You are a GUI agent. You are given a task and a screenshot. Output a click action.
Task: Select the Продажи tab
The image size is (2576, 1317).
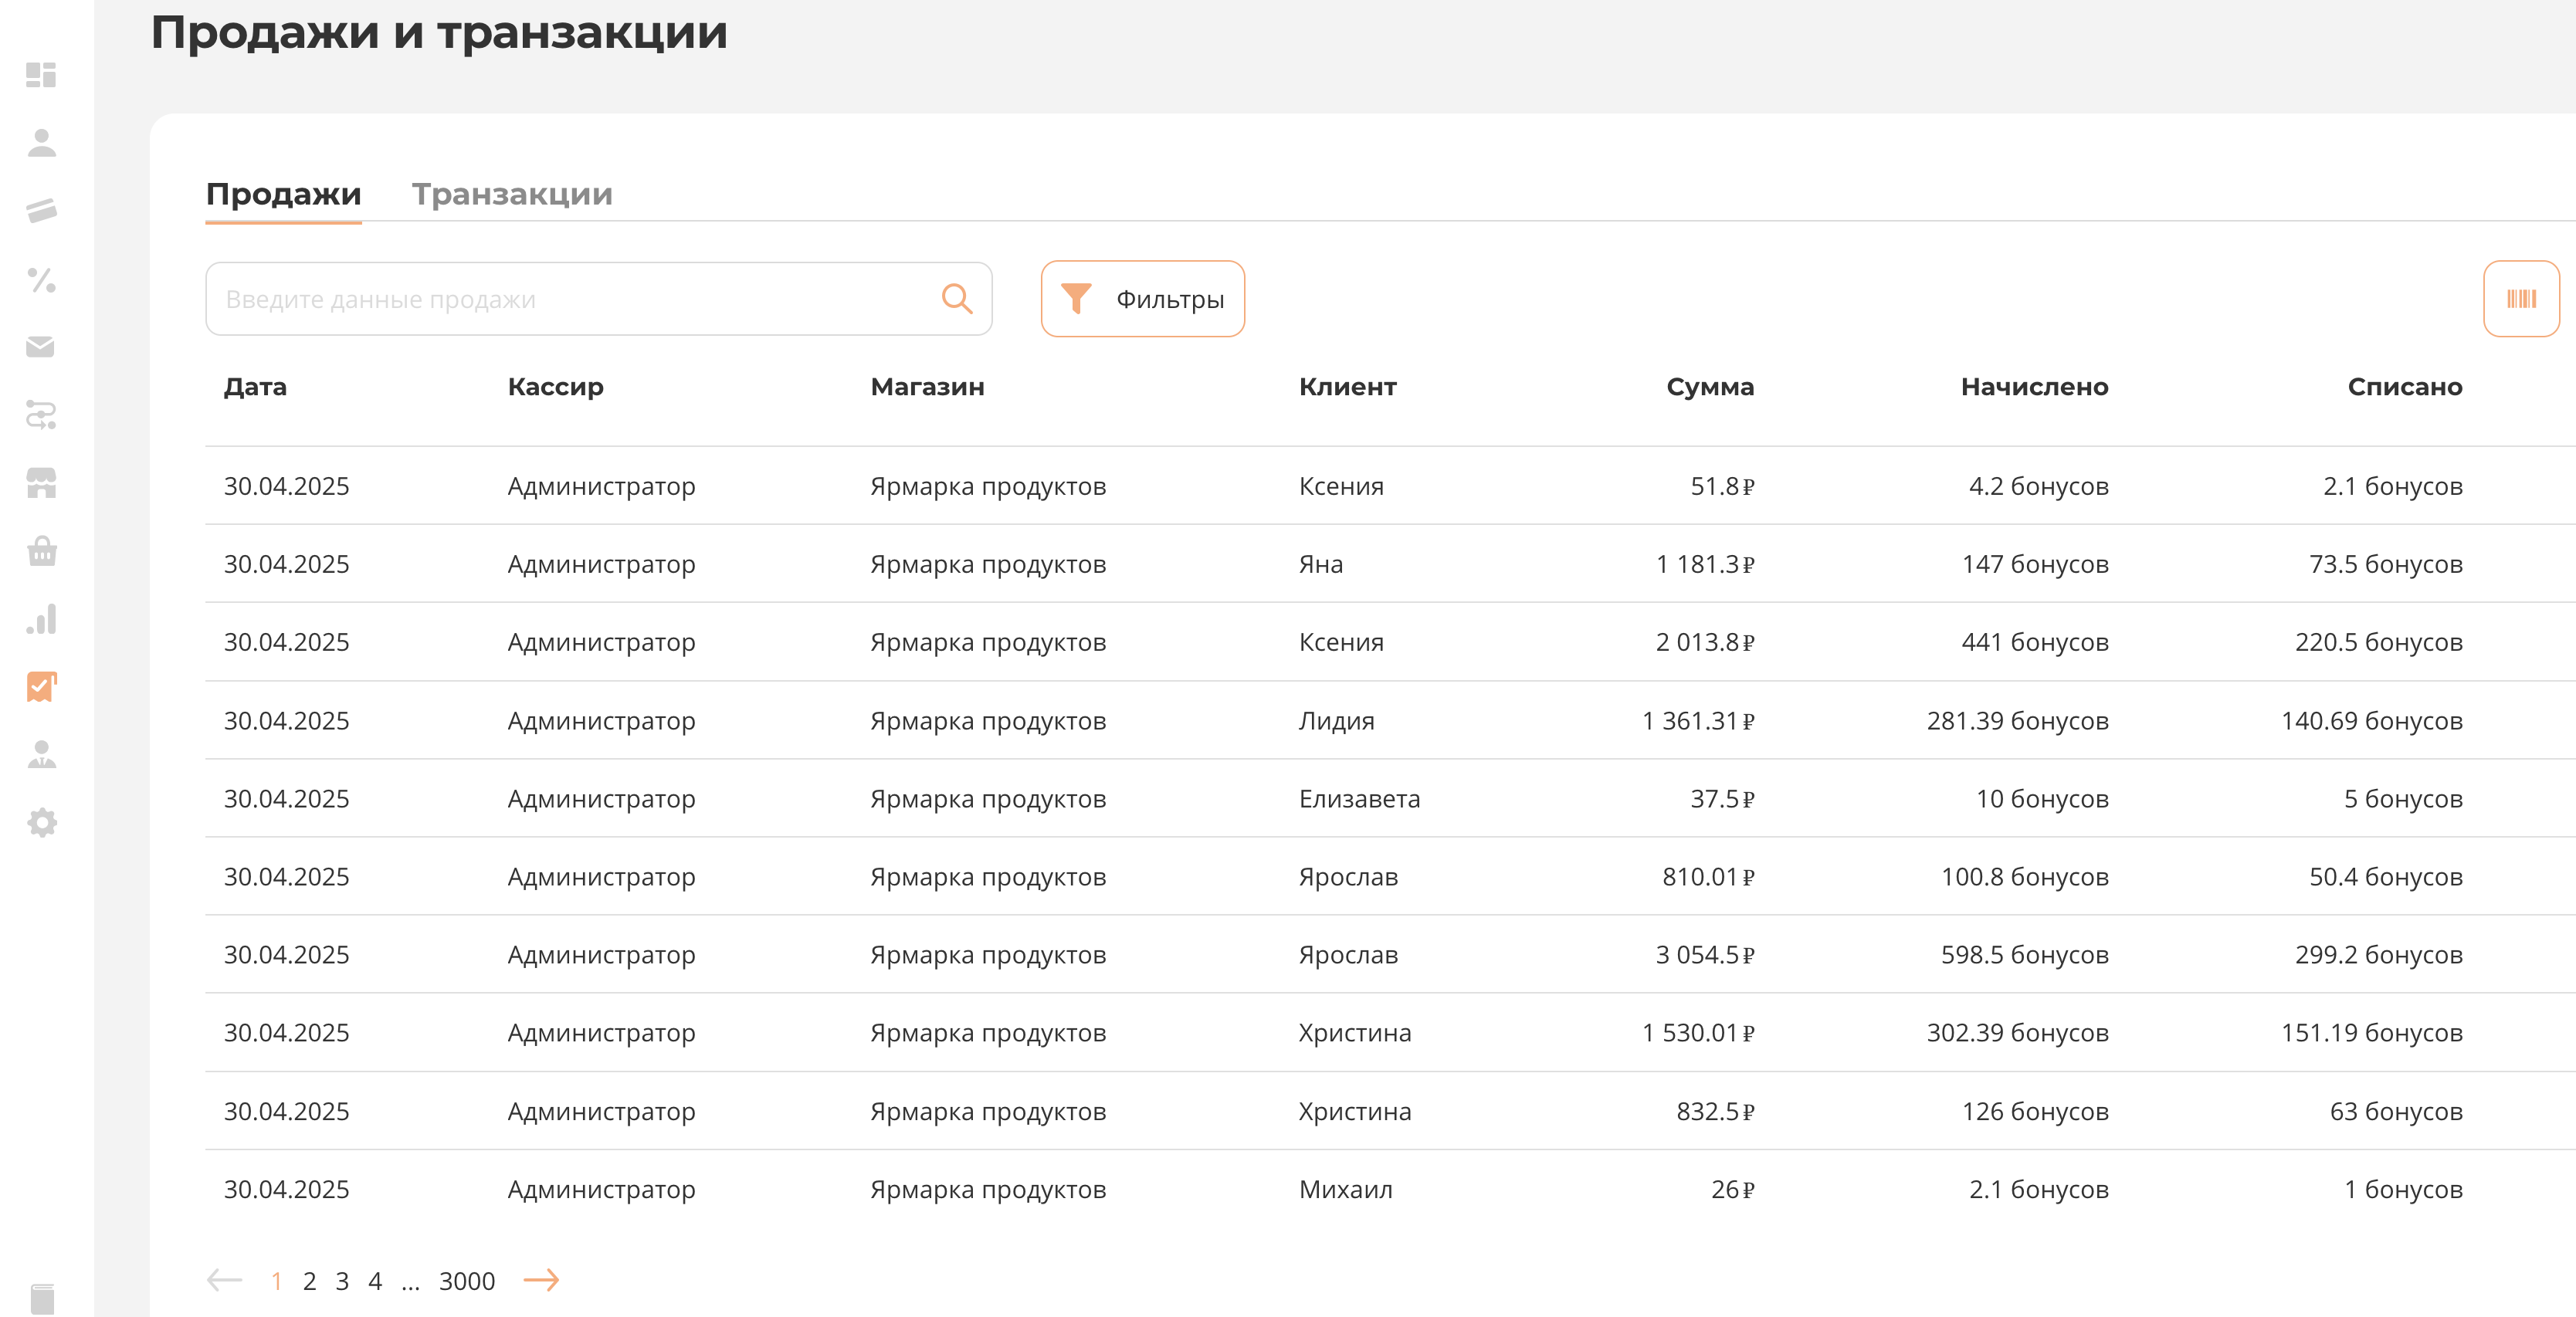[283, 194]
